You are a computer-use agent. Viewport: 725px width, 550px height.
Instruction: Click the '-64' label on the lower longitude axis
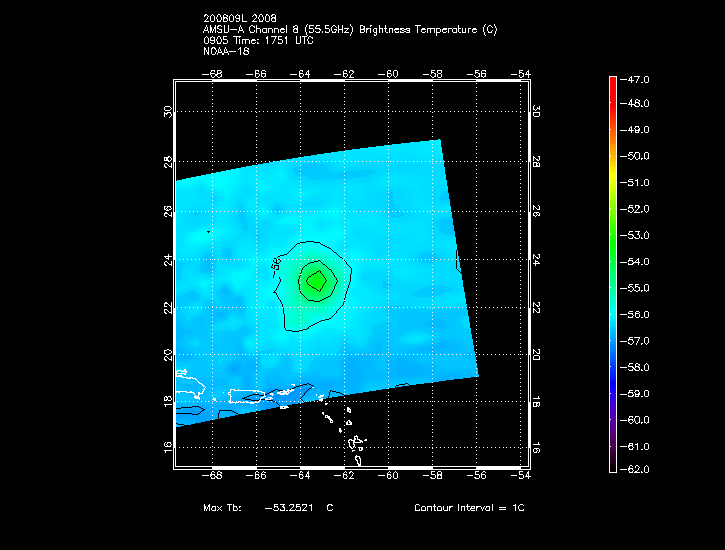pos(300,476)
